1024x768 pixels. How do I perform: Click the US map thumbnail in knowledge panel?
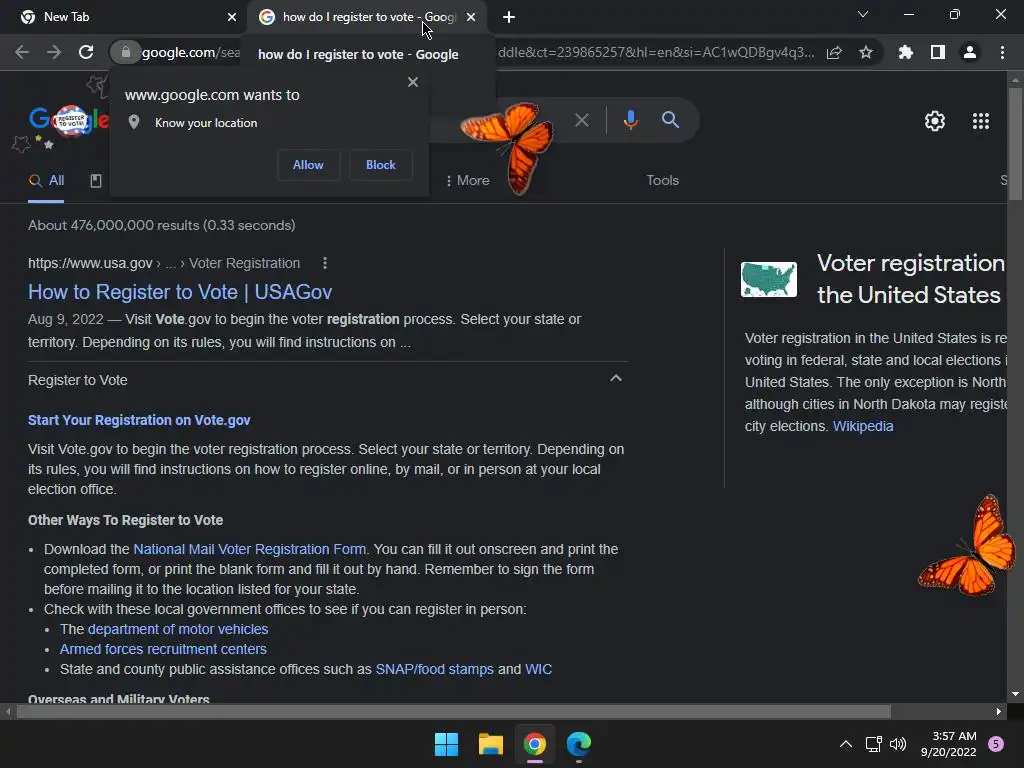(x=769, y=280)
